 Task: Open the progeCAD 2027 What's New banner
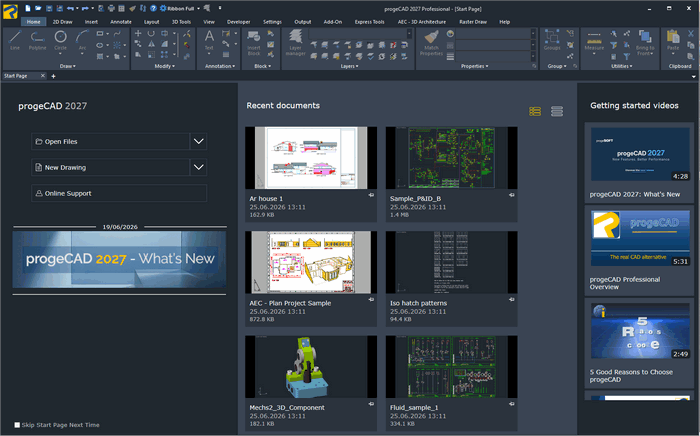coord(119,259)
